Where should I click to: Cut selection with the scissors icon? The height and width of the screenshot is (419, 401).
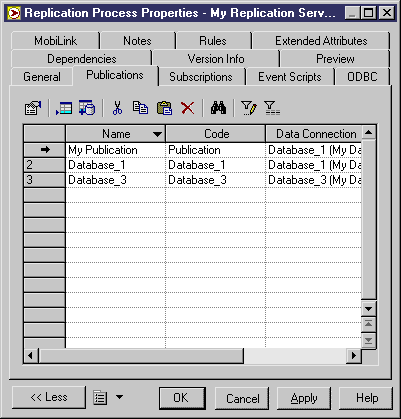117,108
